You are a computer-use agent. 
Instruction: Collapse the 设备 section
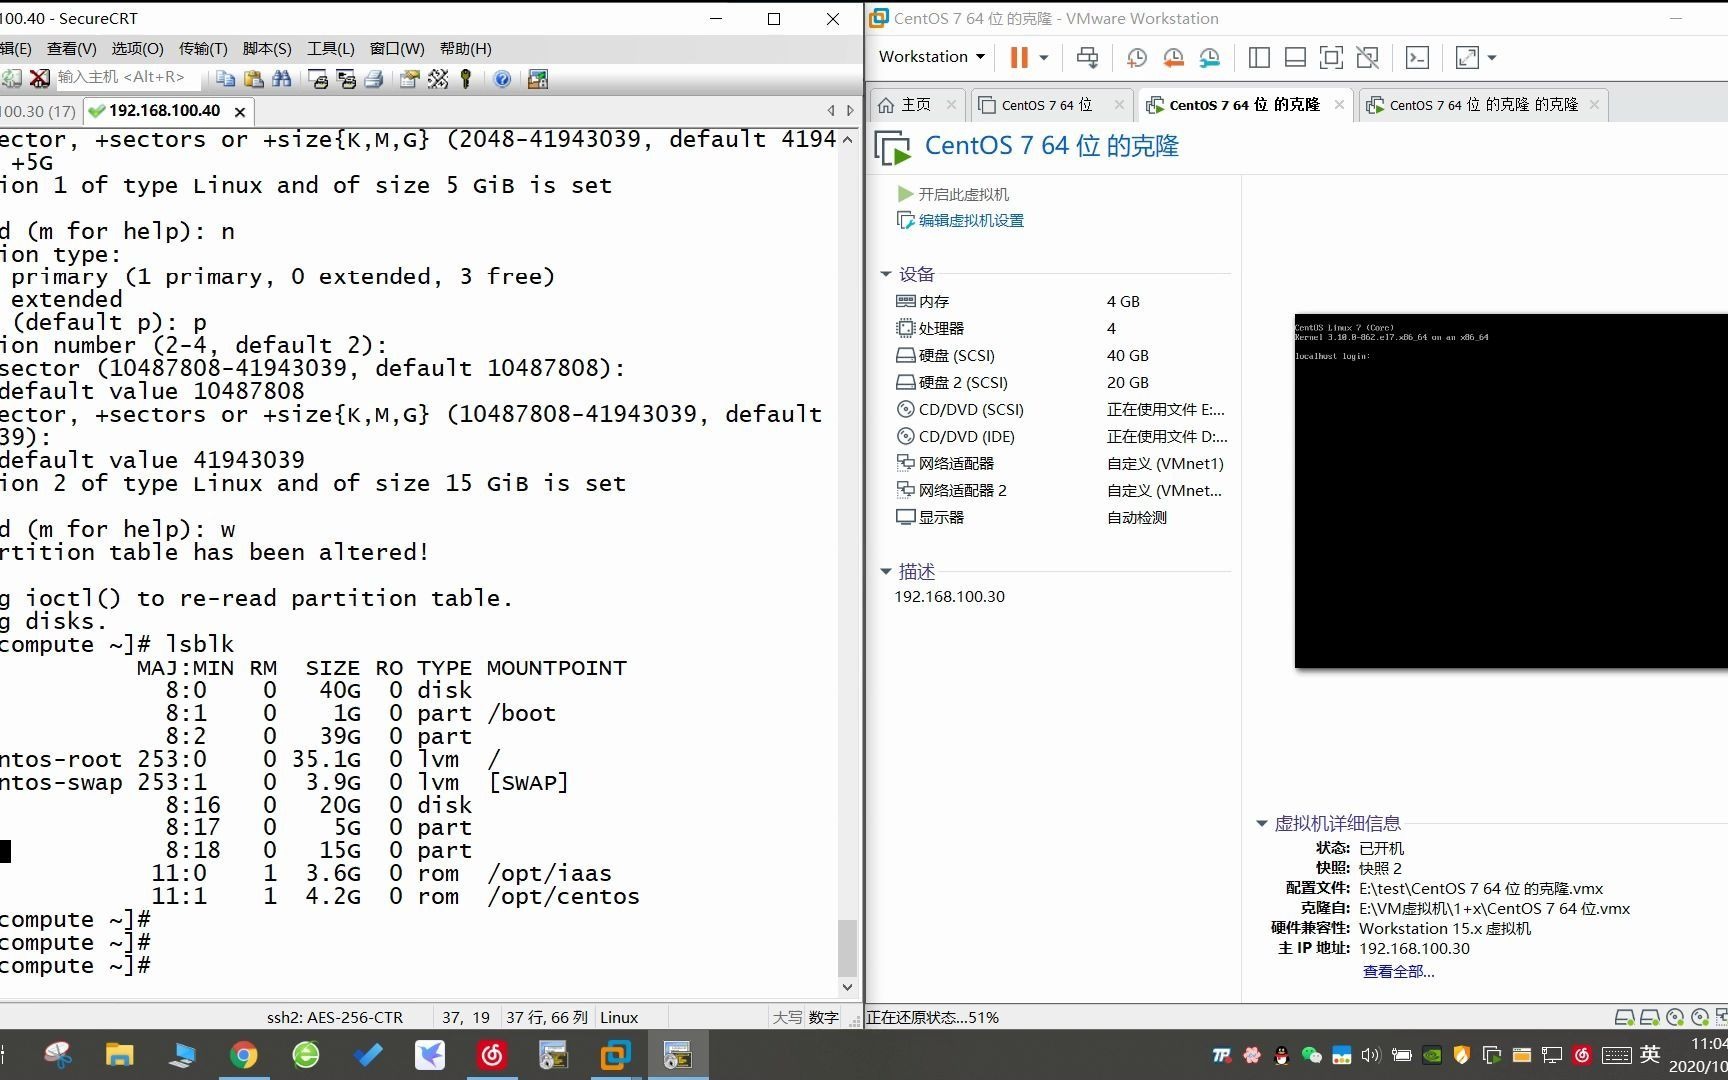(x=885, y=274)
